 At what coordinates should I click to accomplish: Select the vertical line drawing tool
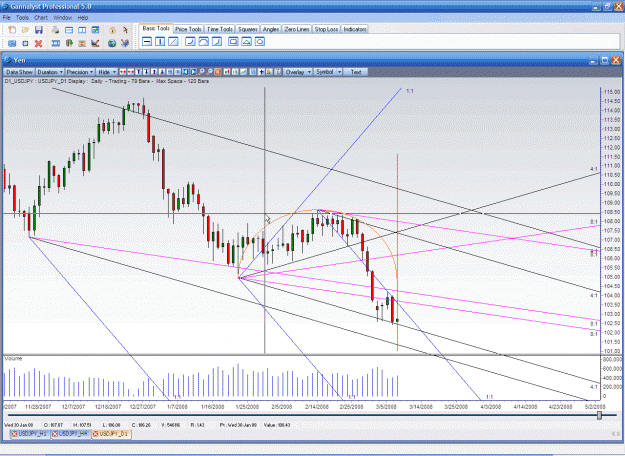160,41
